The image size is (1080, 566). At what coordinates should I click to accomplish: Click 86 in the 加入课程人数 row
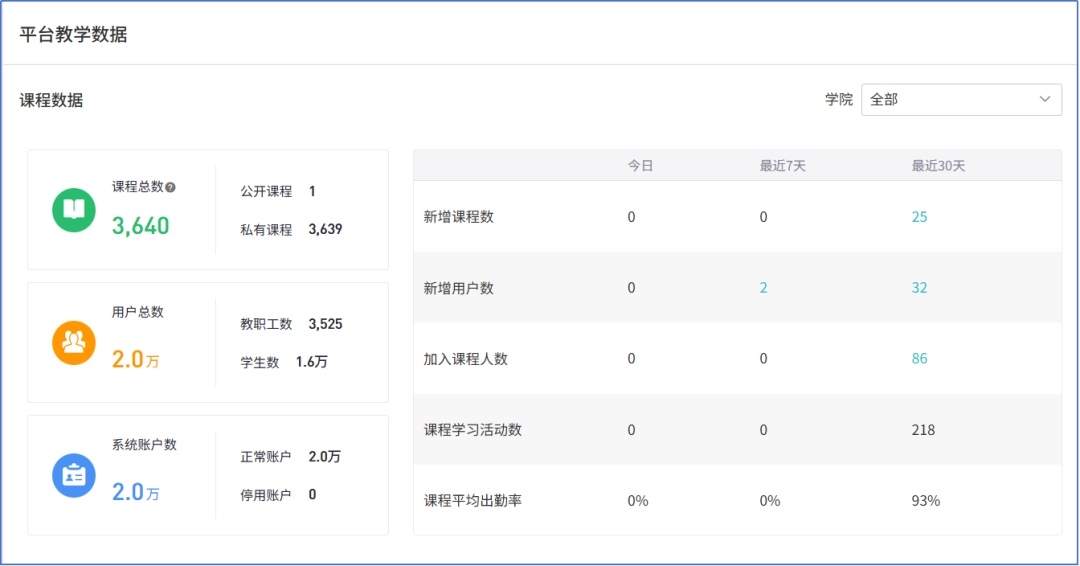click(919, 359)
